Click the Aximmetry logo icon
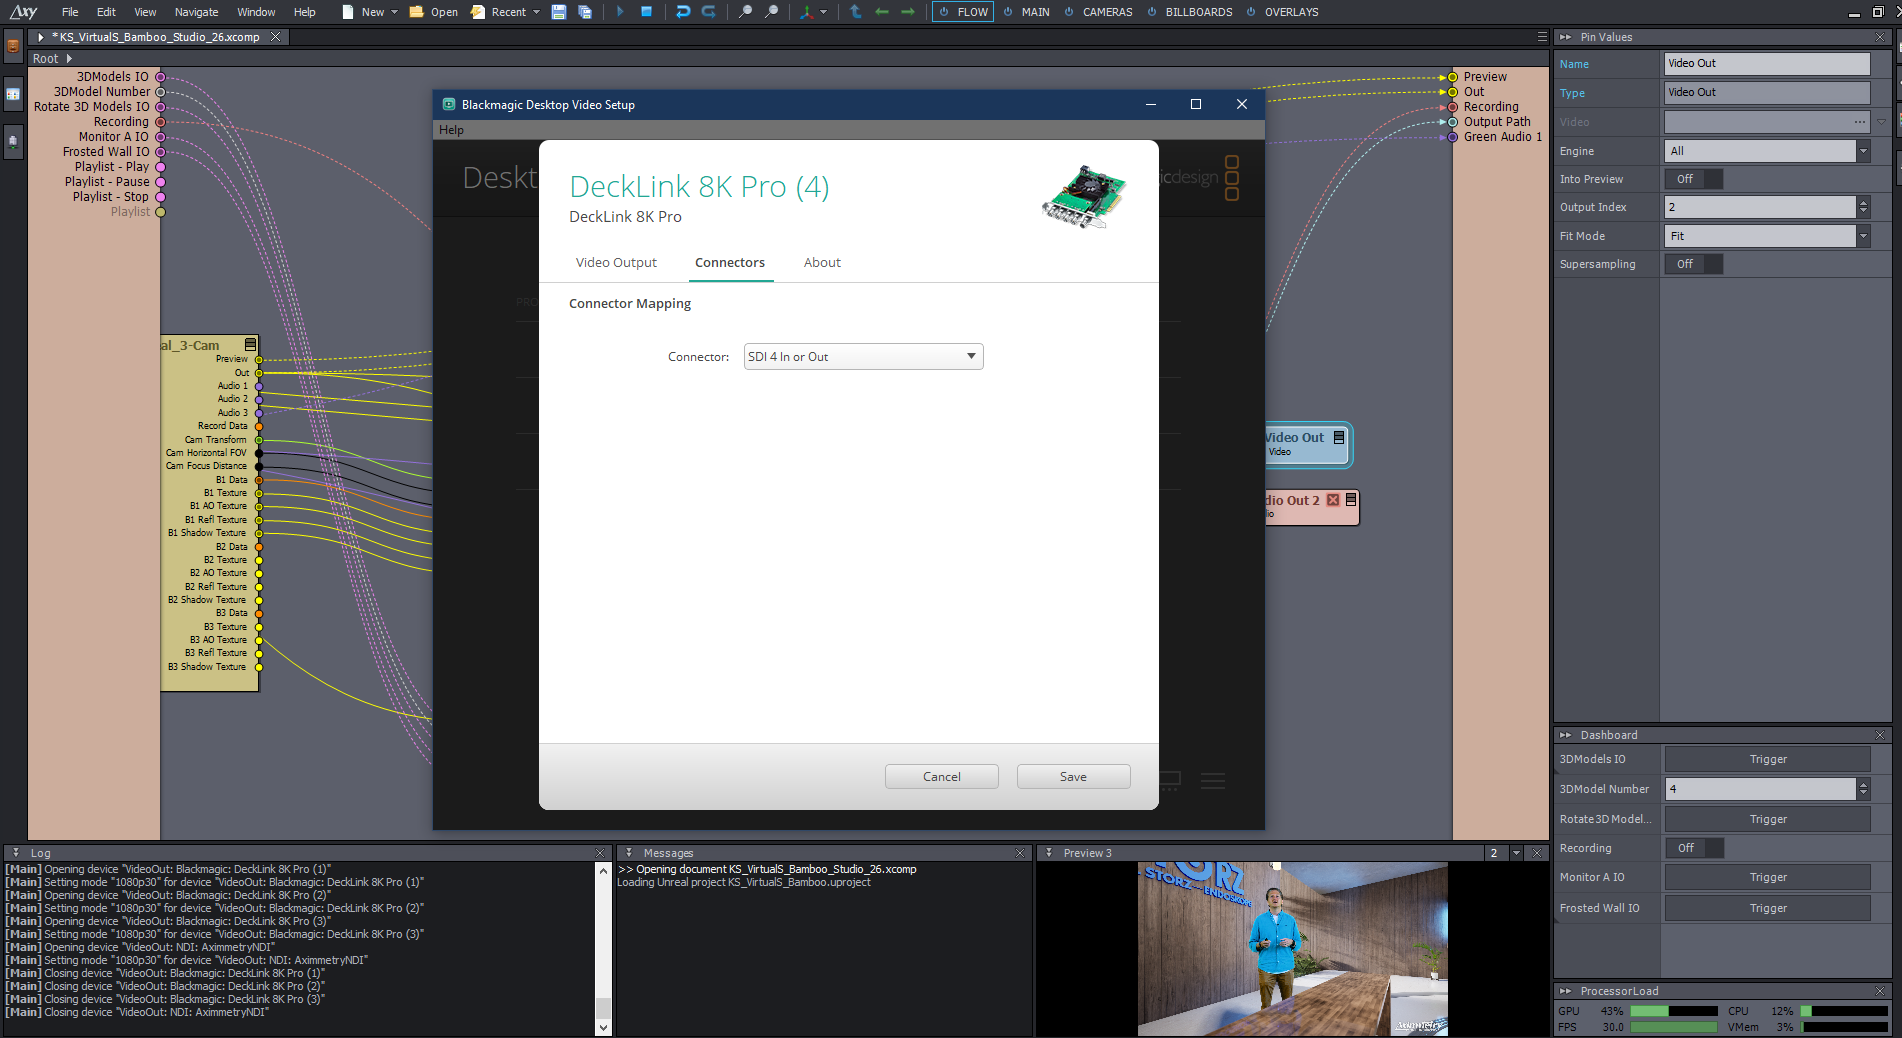 click(23, 12)
